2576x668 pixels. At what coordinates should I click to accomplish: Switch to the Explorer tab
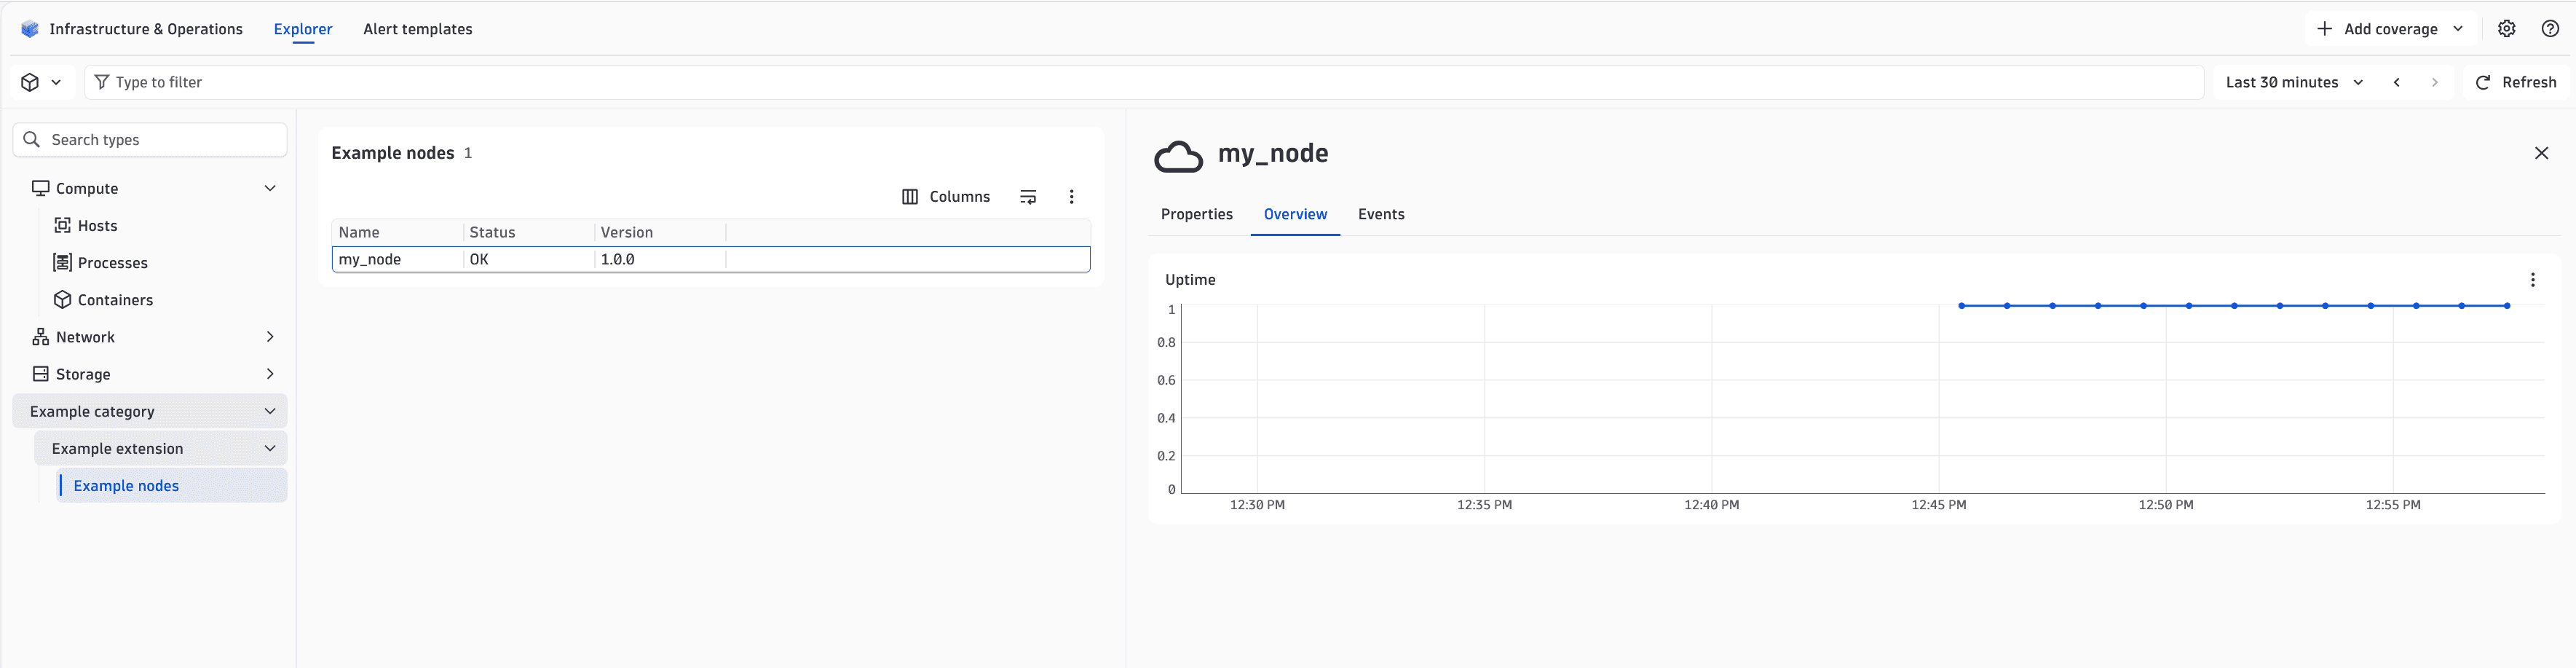point(303,29)
